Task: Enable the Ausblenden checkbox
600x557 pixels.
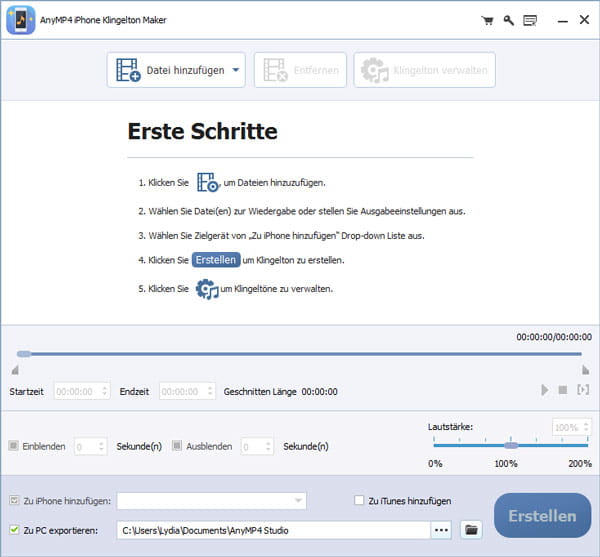Action: [x=177, y=445]
